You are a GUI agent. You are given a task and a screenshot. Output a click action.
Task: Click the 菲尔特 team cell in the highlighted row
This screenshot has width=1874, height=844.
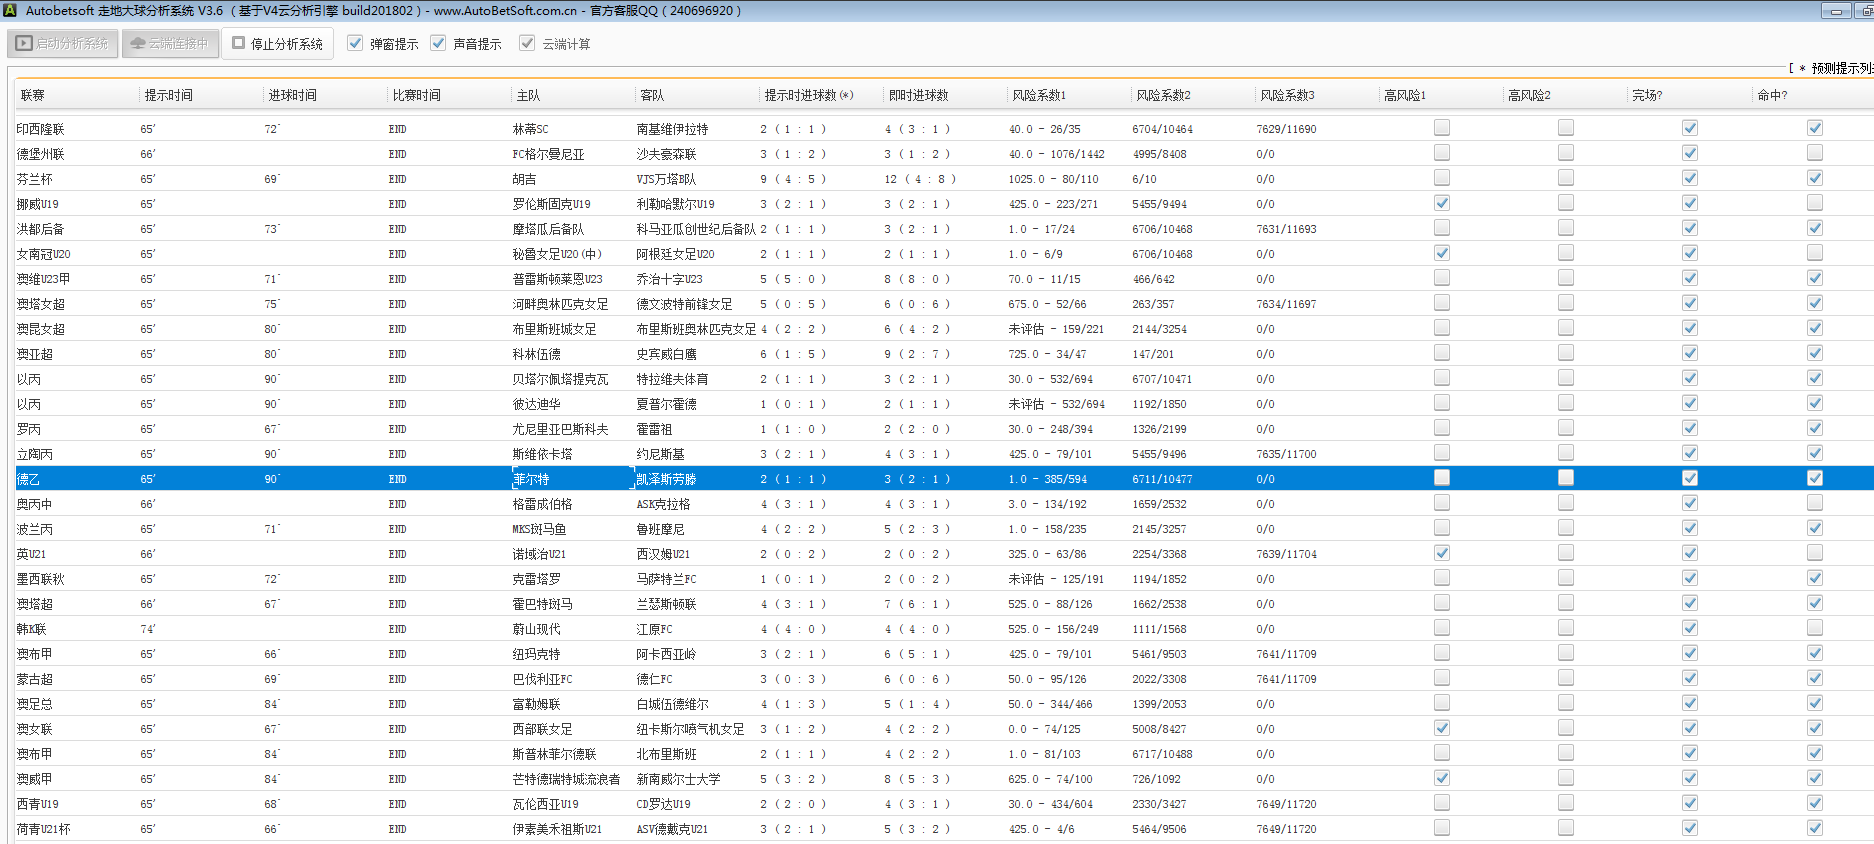(x=531, y=479)
